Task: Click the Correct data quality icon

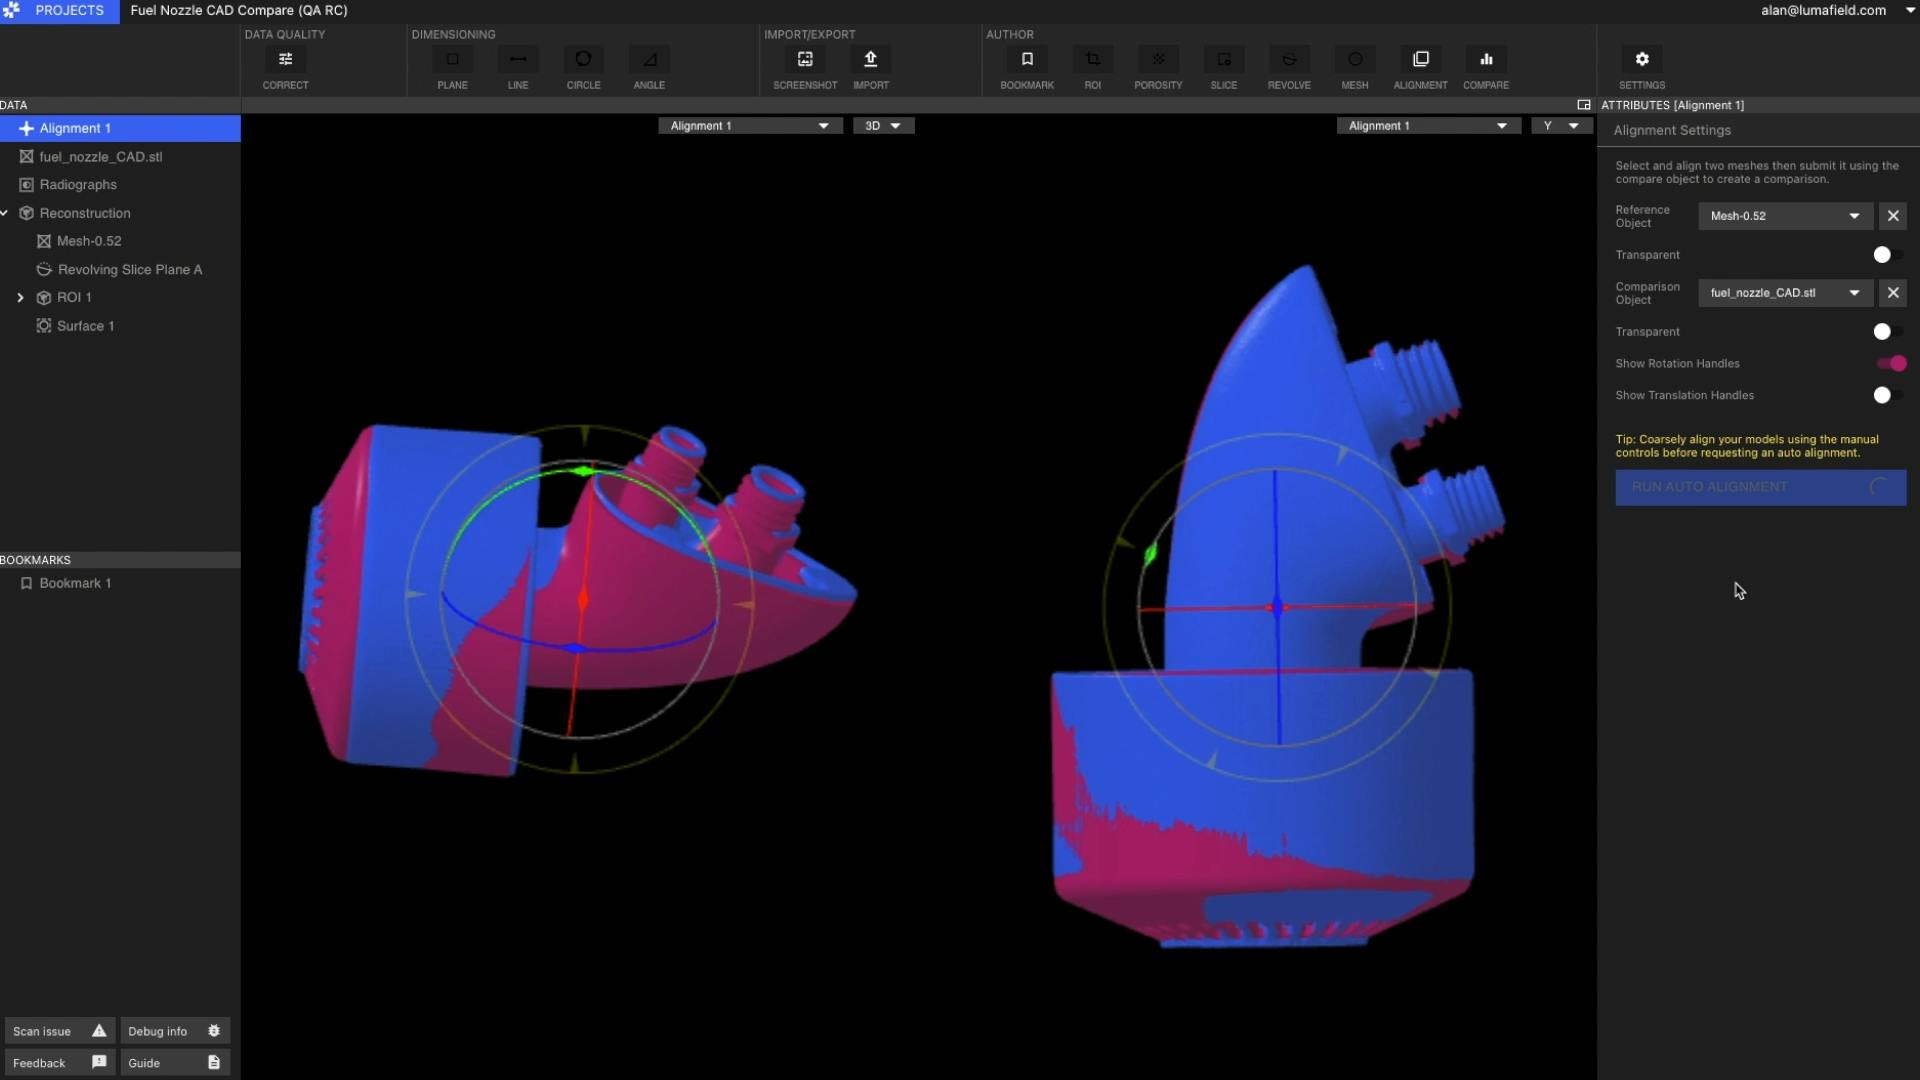Action: (x=285, y=60)
